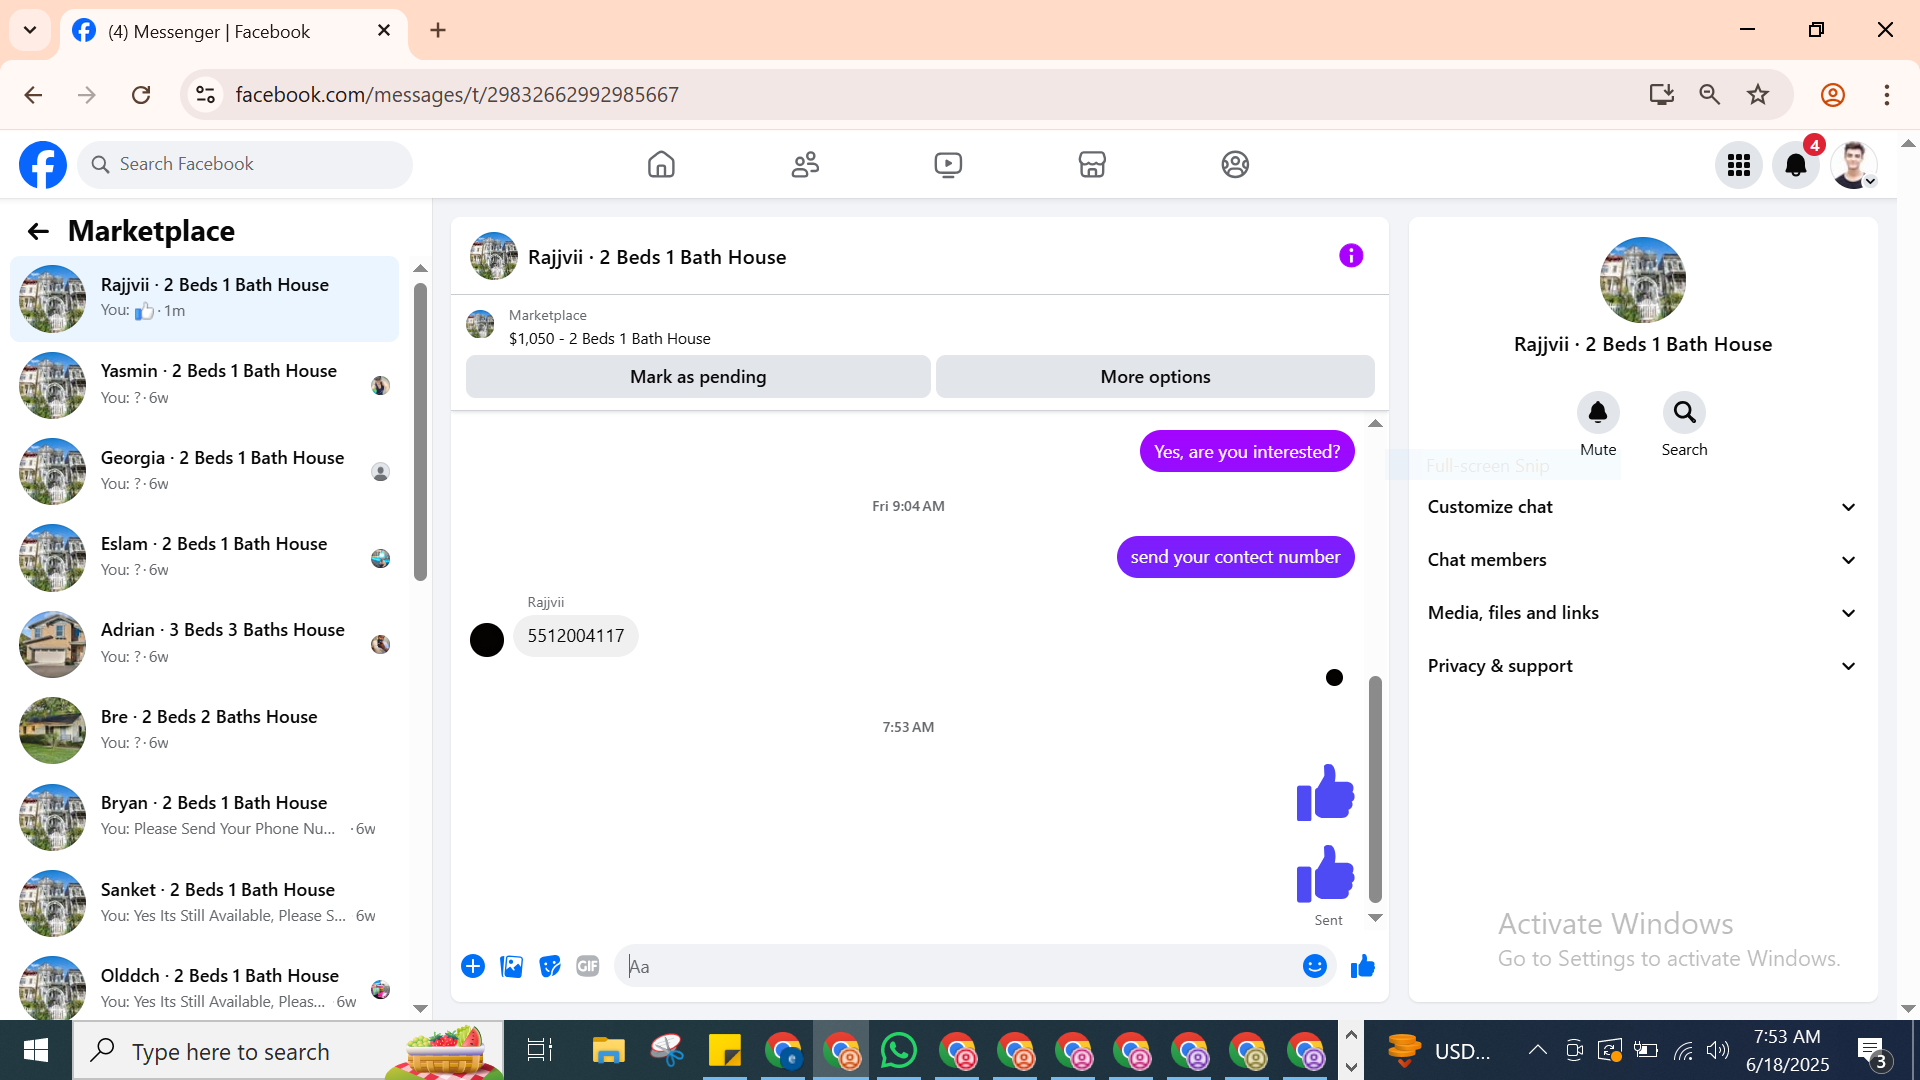Open the Watch video icon
The image size is (1920, 1080).
[x=948, y=164]
